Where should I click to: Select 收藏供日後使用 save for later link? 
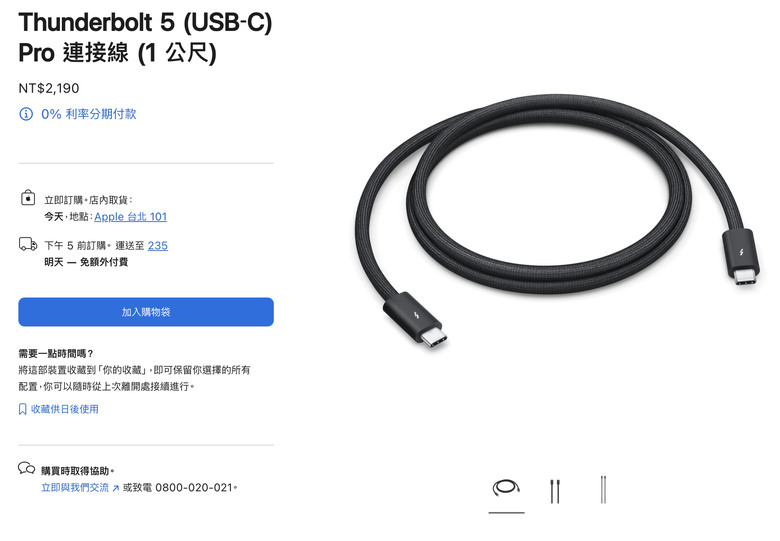[65, 409]
